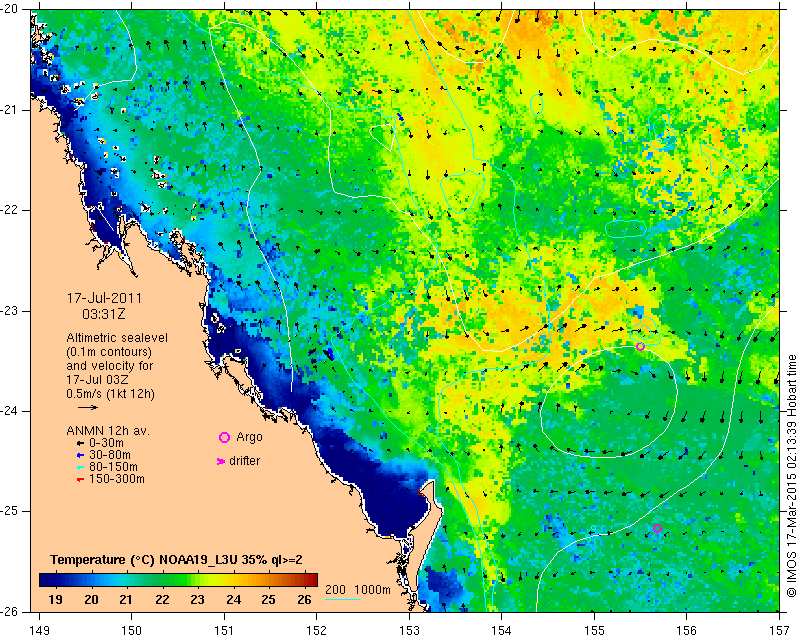The height and width of the screenshot is (640, 800).
Task: Click the '80-150m' depth label
Action: click(x=113, y=467)
